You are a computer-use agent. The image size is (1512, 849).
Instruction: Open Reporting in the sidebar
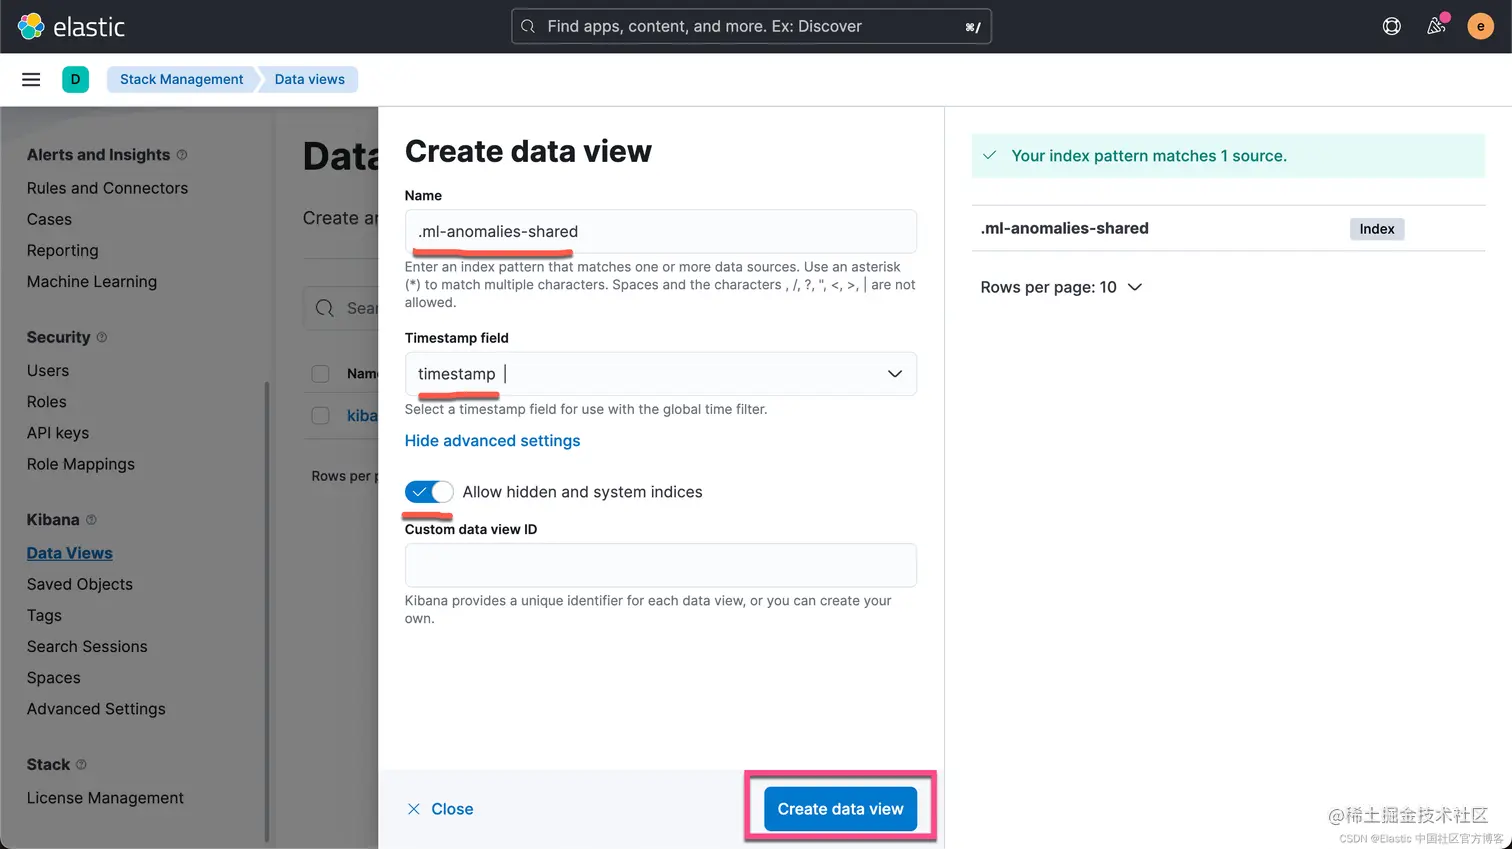62,250
